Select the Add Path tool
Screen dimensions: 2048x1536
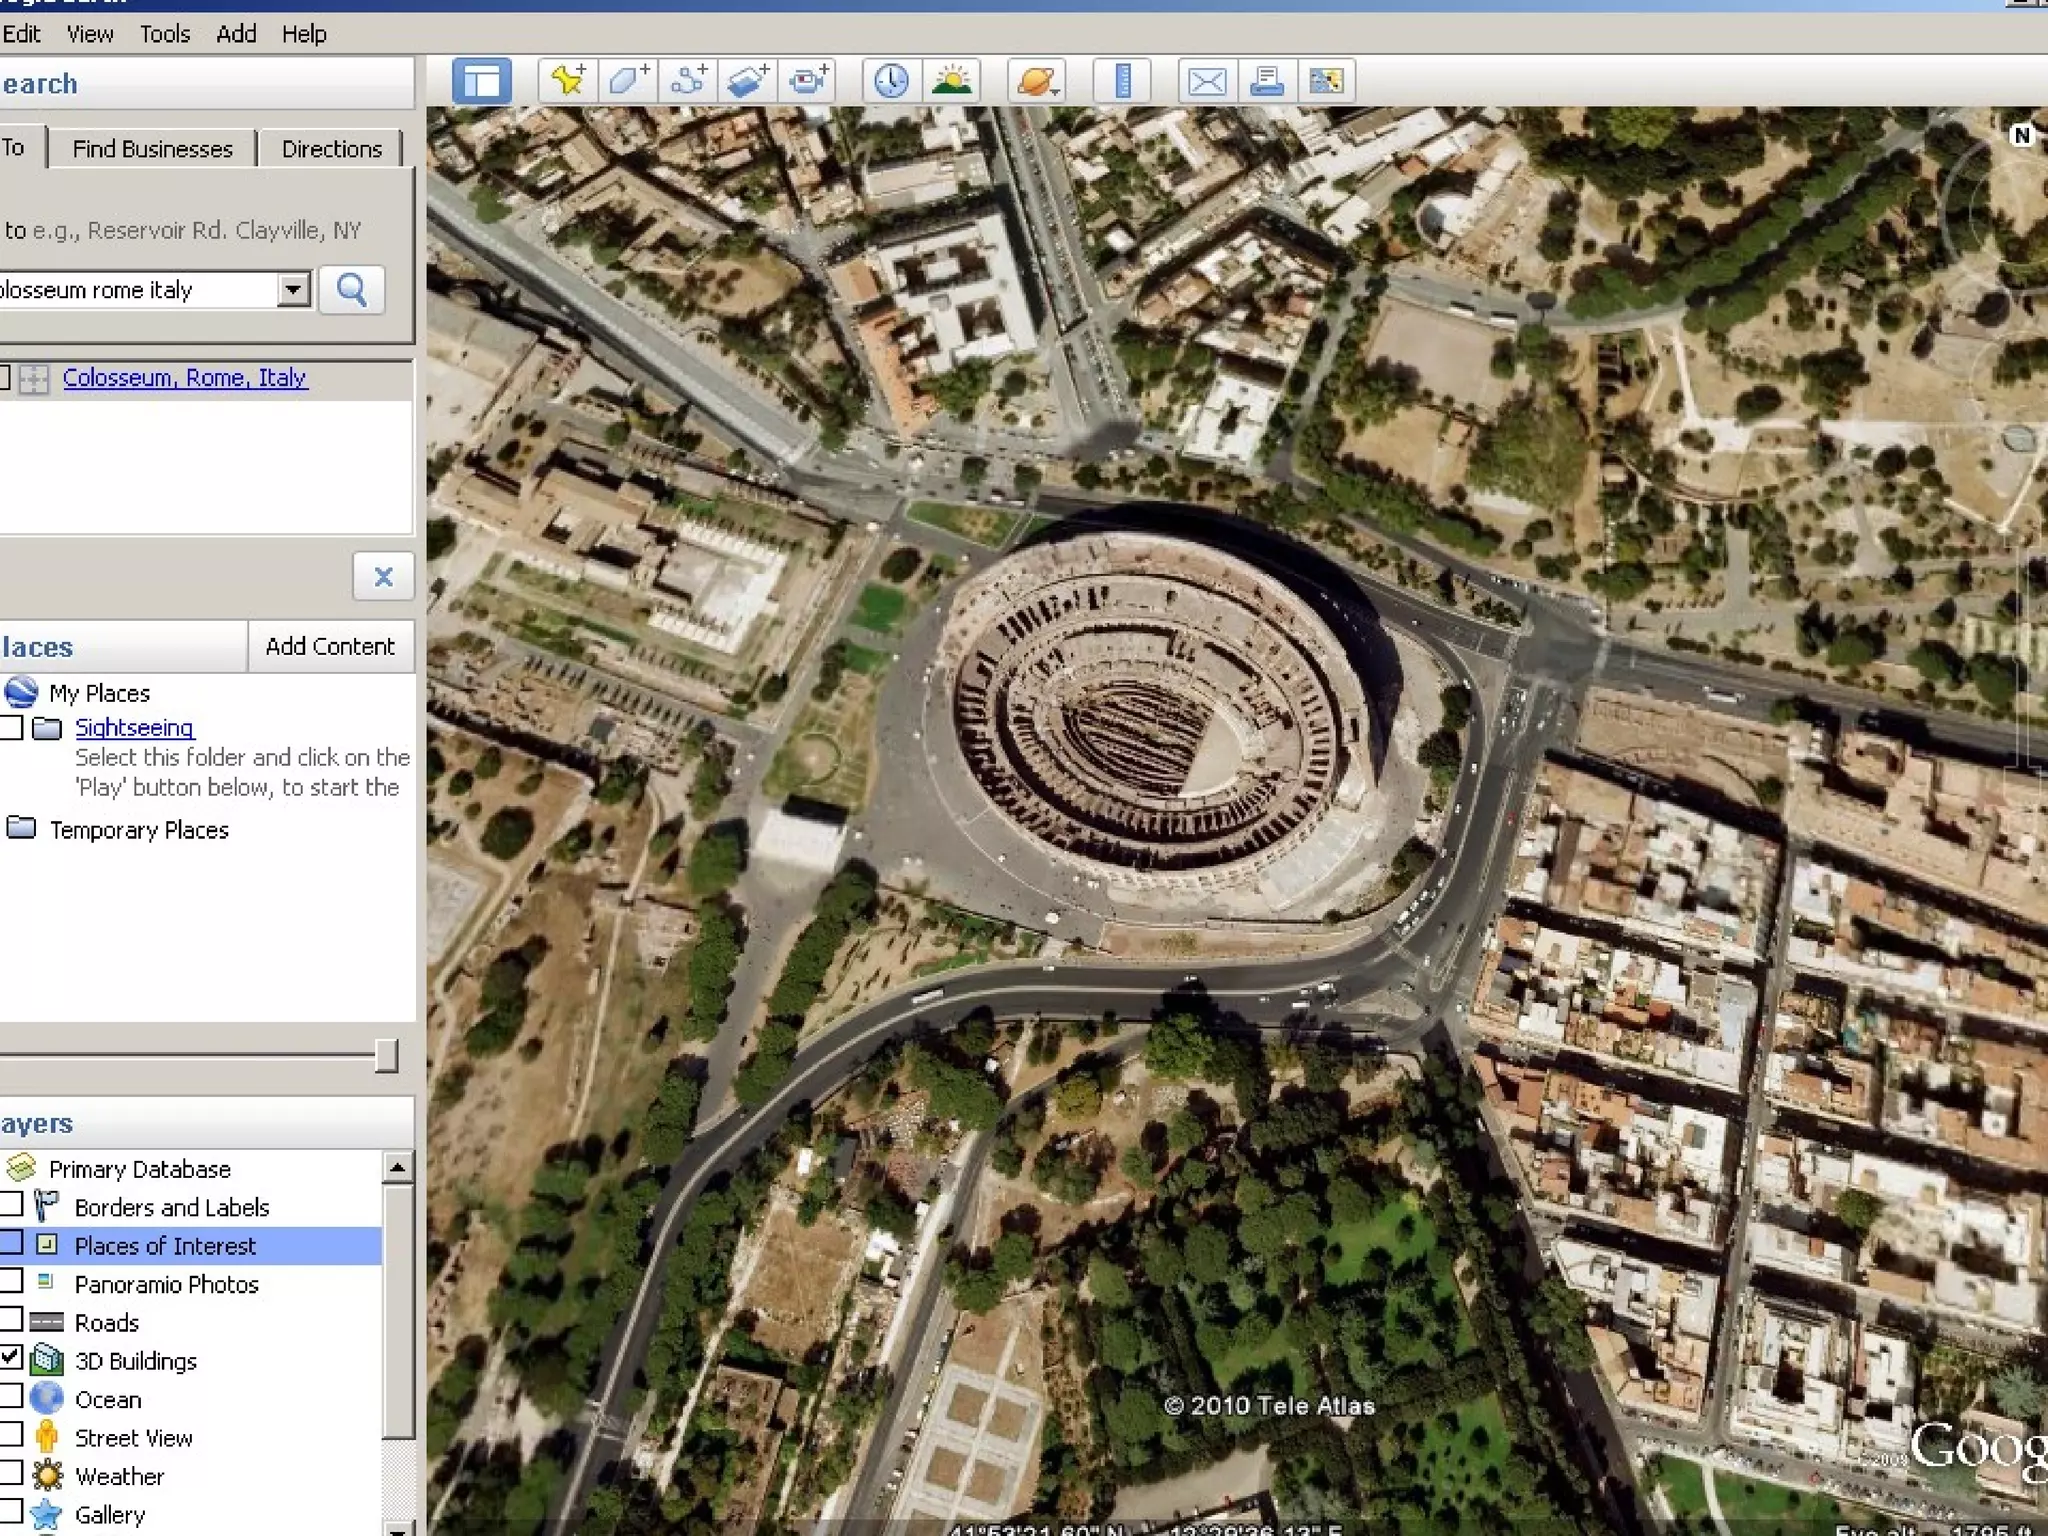coord(688,81)
